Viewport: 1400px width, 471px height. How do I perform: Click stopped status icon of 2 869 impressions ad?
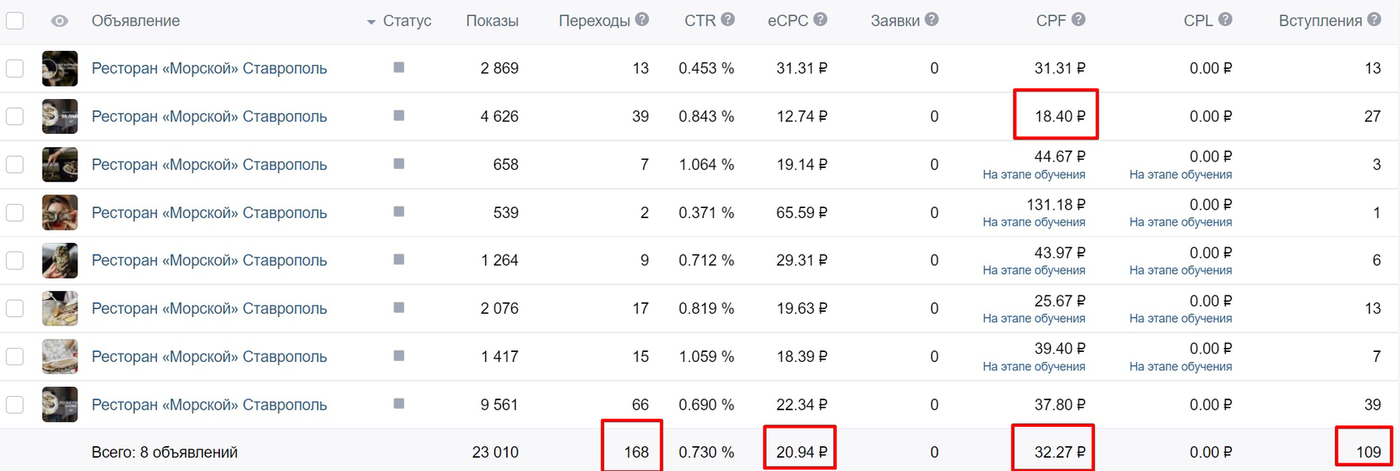click(399, 68)
